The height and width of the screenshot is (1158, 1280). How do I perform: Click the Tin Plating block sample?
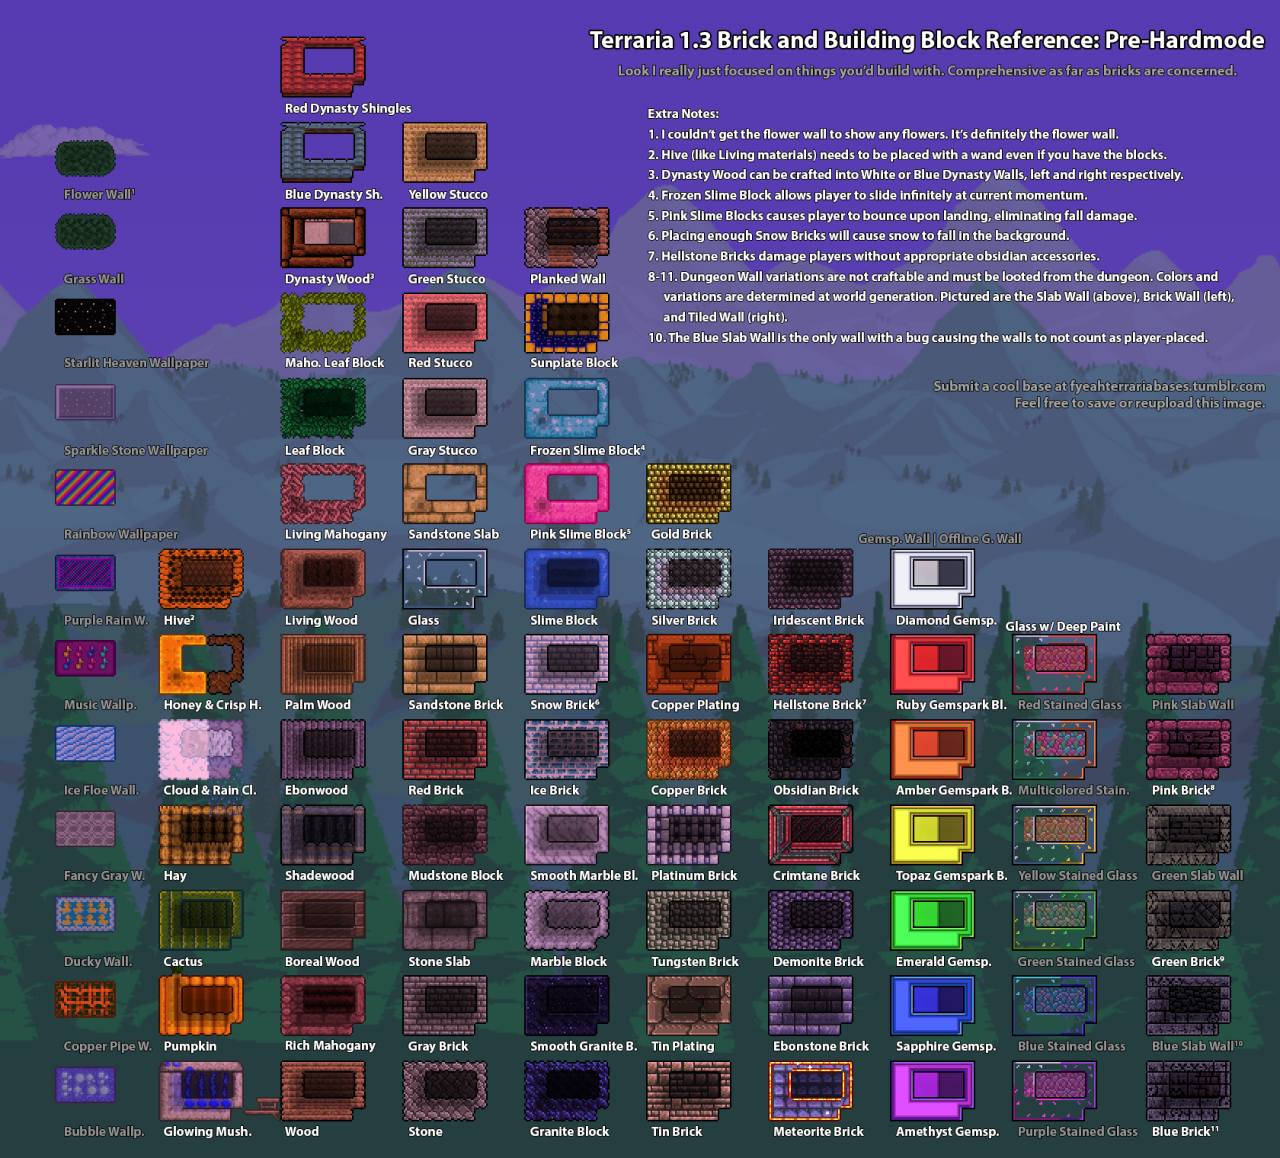689,1005
